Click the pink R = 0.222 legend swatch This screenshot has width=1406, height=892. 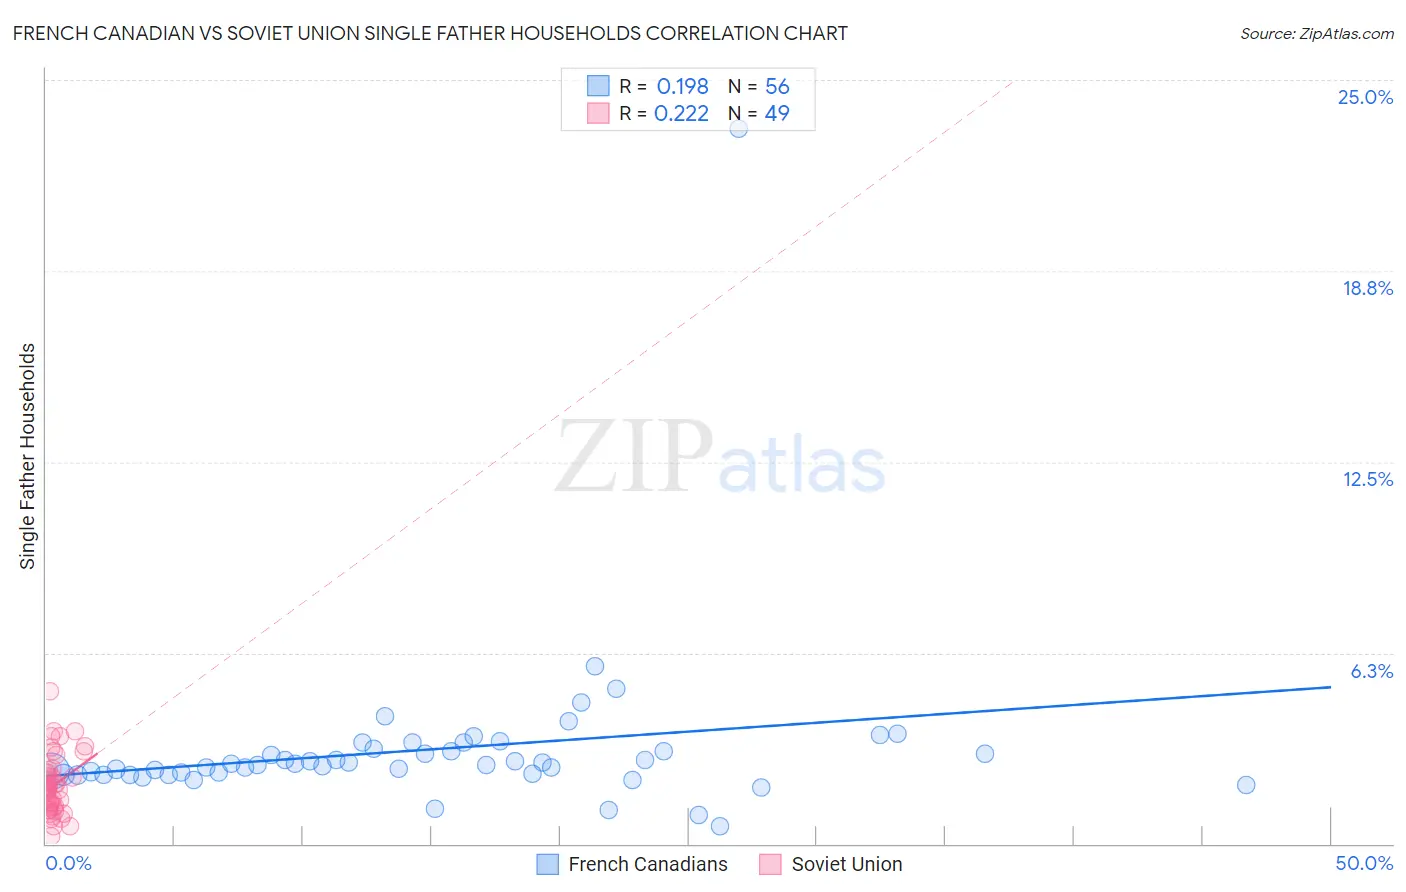[x=598, y=113]
